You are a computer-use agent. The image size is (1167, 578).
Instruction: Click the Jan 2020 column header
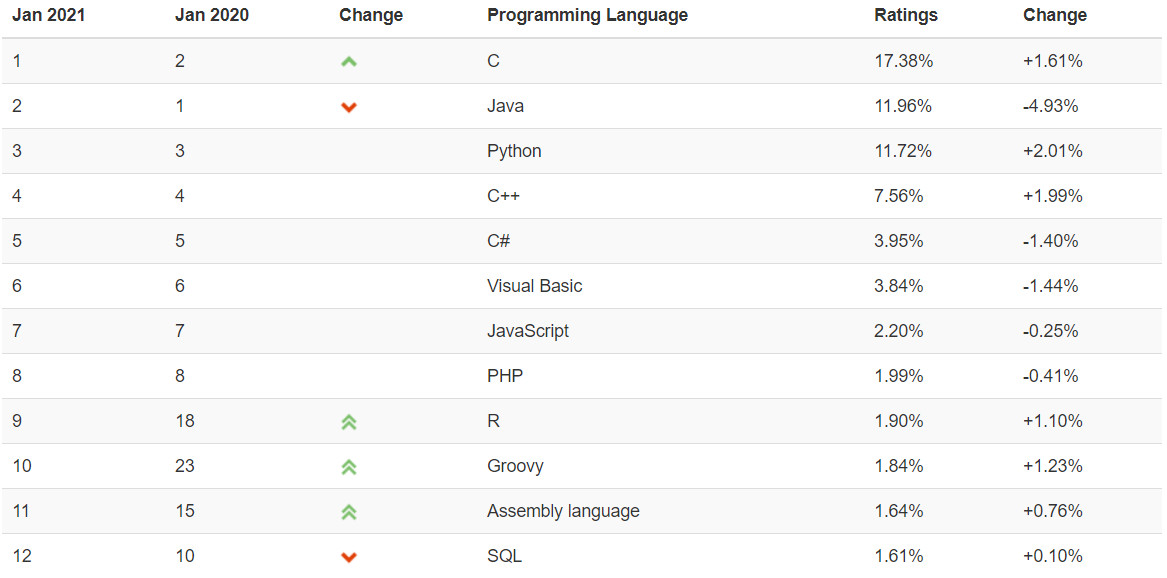pyautogui.click(x=211, y=15)
